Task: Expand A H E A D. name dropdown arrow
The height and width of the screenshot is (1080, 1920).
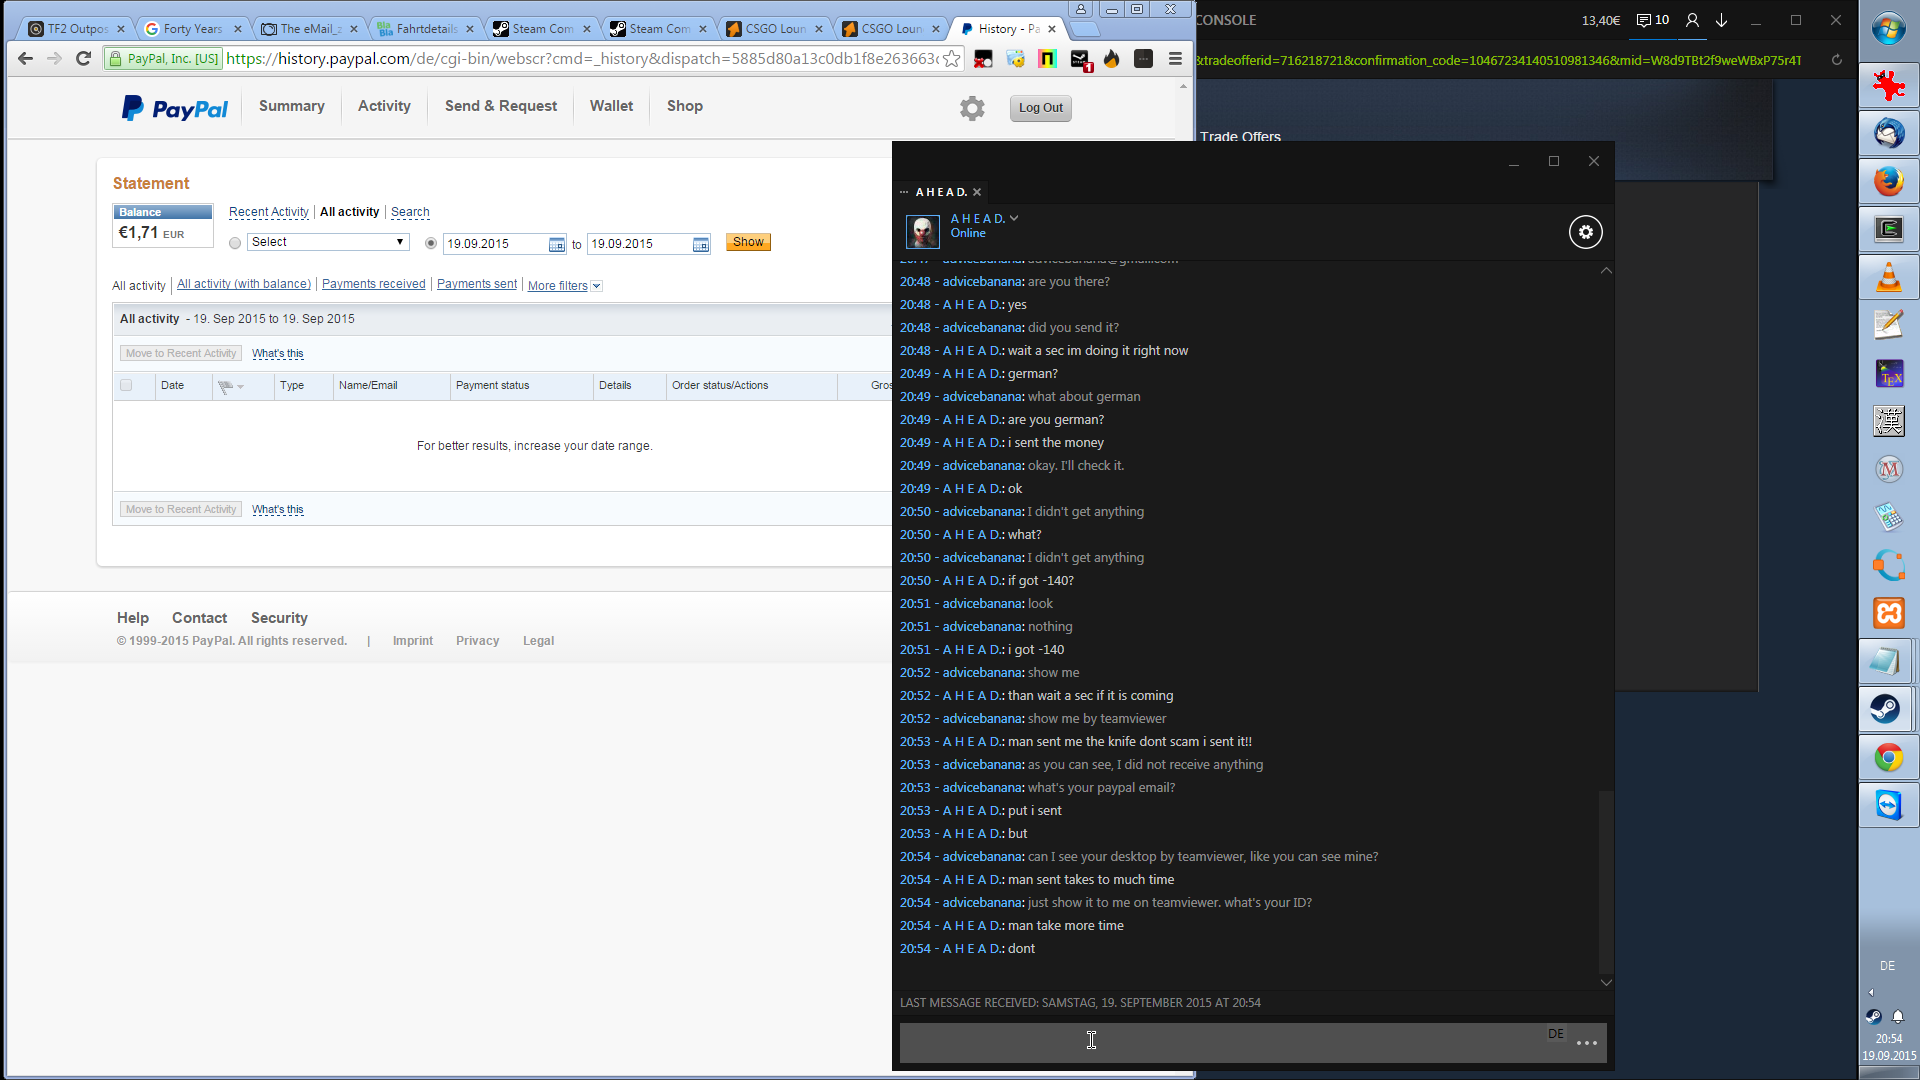Action: [x=1014, y=218]
